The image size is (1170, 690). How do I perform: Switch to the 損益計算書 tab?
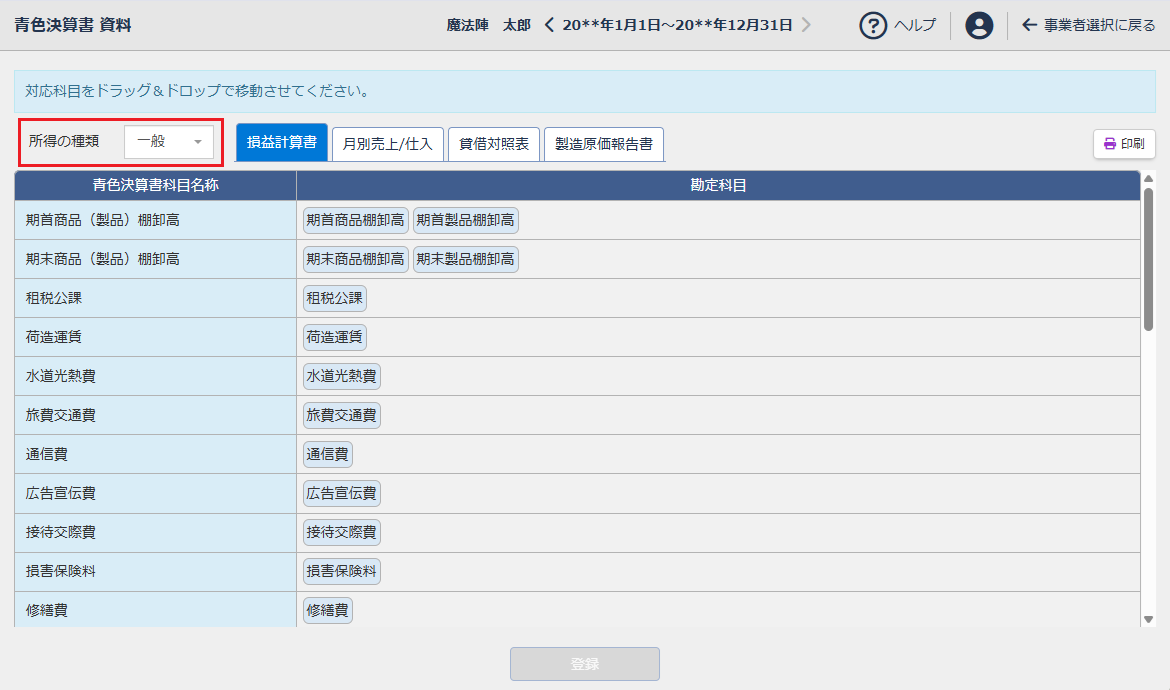click(281, 143)
